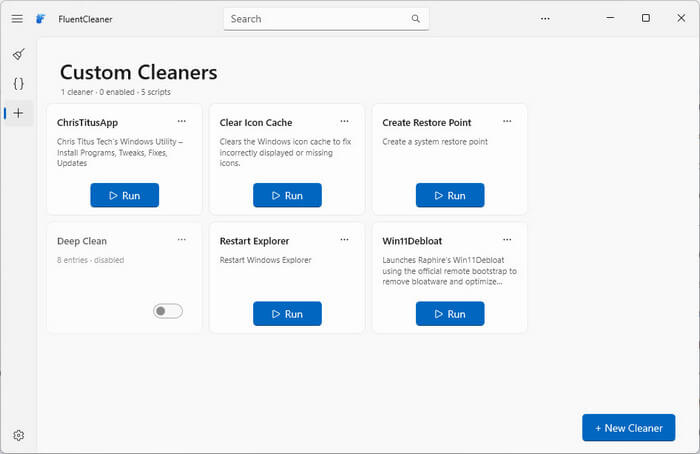The height and width of the screenshot is (454, 700).
Task: Open the ChrisTitusApp card options menu
Action: pos(182,121)
